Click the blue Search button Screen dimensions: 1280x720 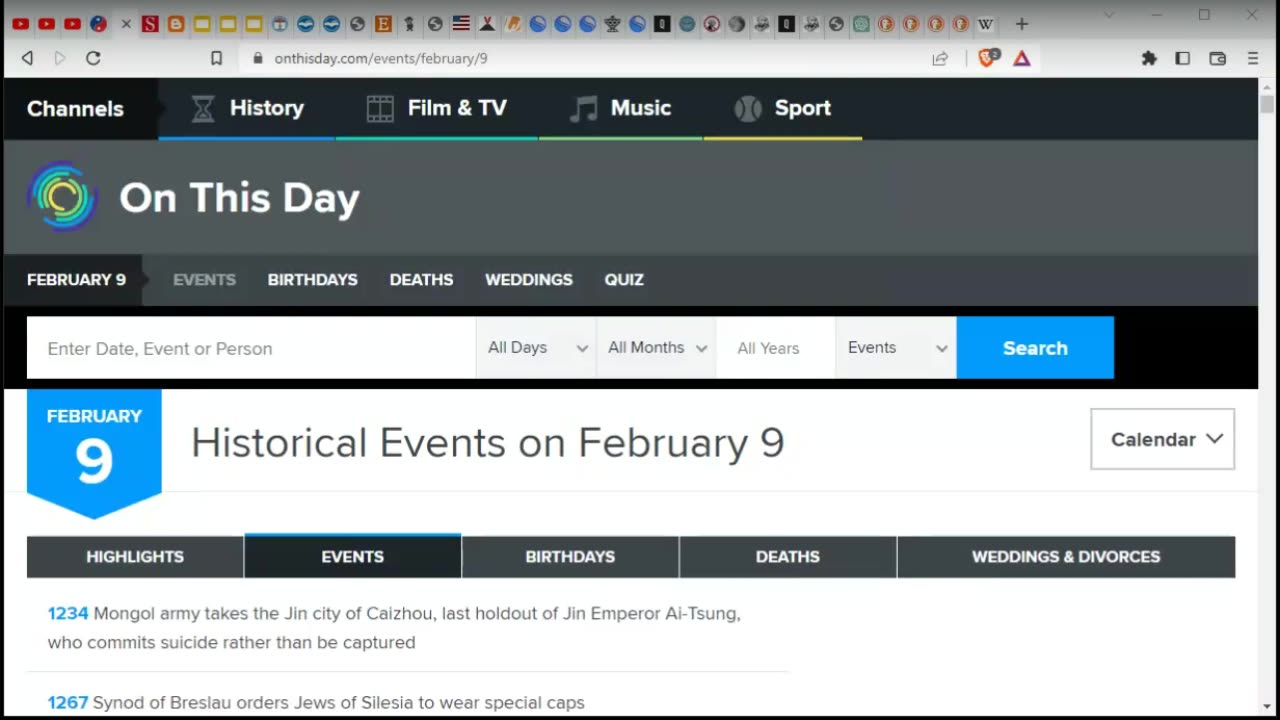[x=1035, y=348]
